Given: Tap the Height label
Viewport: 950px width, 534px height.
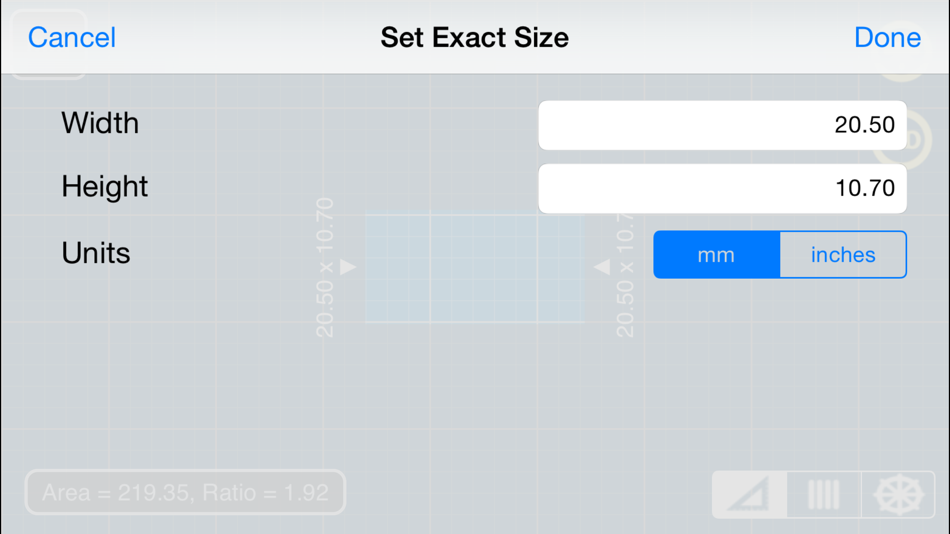Looking at the screenshot, I should click(104, 187).
